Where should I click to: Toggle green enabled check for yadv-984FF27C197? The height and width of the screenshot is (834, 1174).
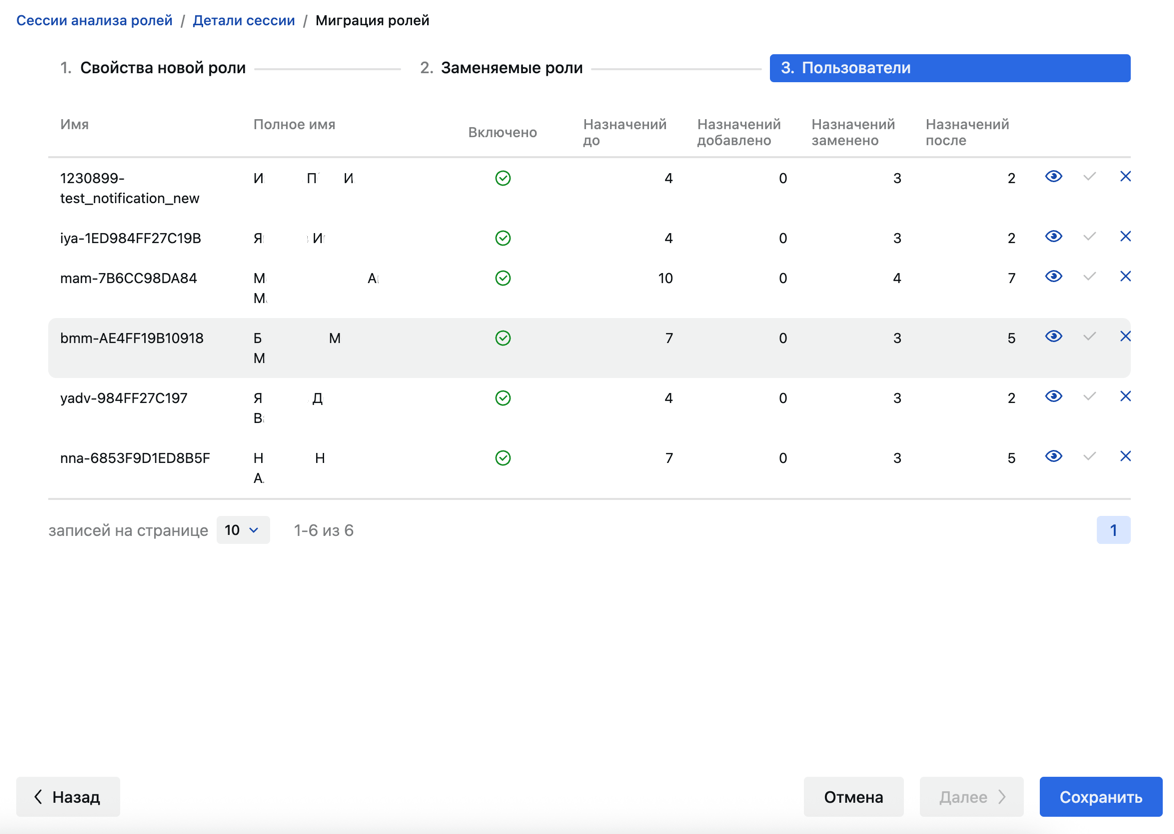click(x=503, y=398)
